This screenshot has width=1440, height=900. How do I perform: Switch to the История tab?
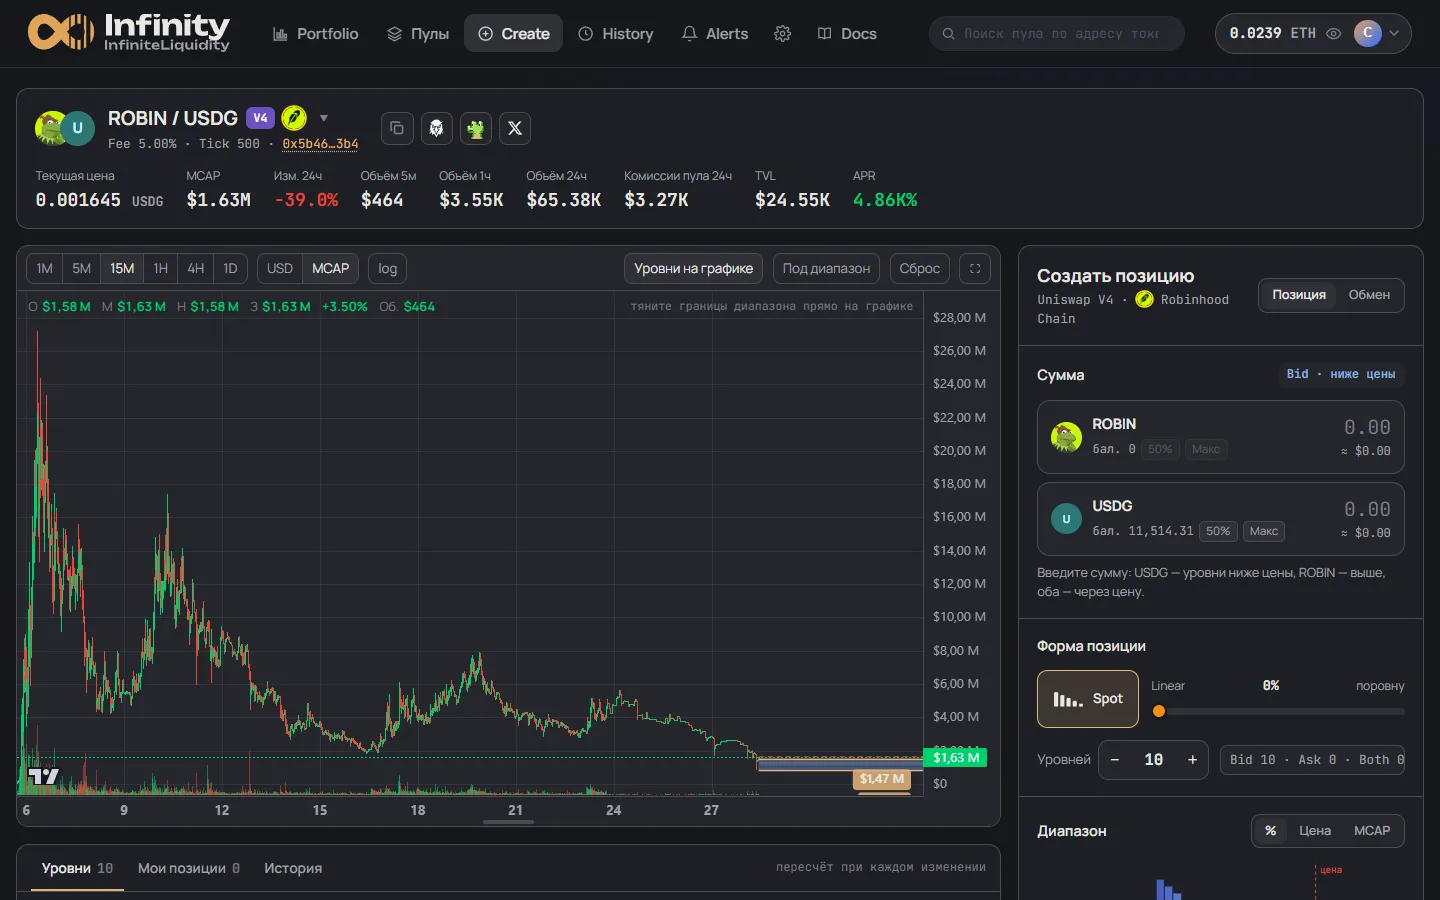coord(293,868)
